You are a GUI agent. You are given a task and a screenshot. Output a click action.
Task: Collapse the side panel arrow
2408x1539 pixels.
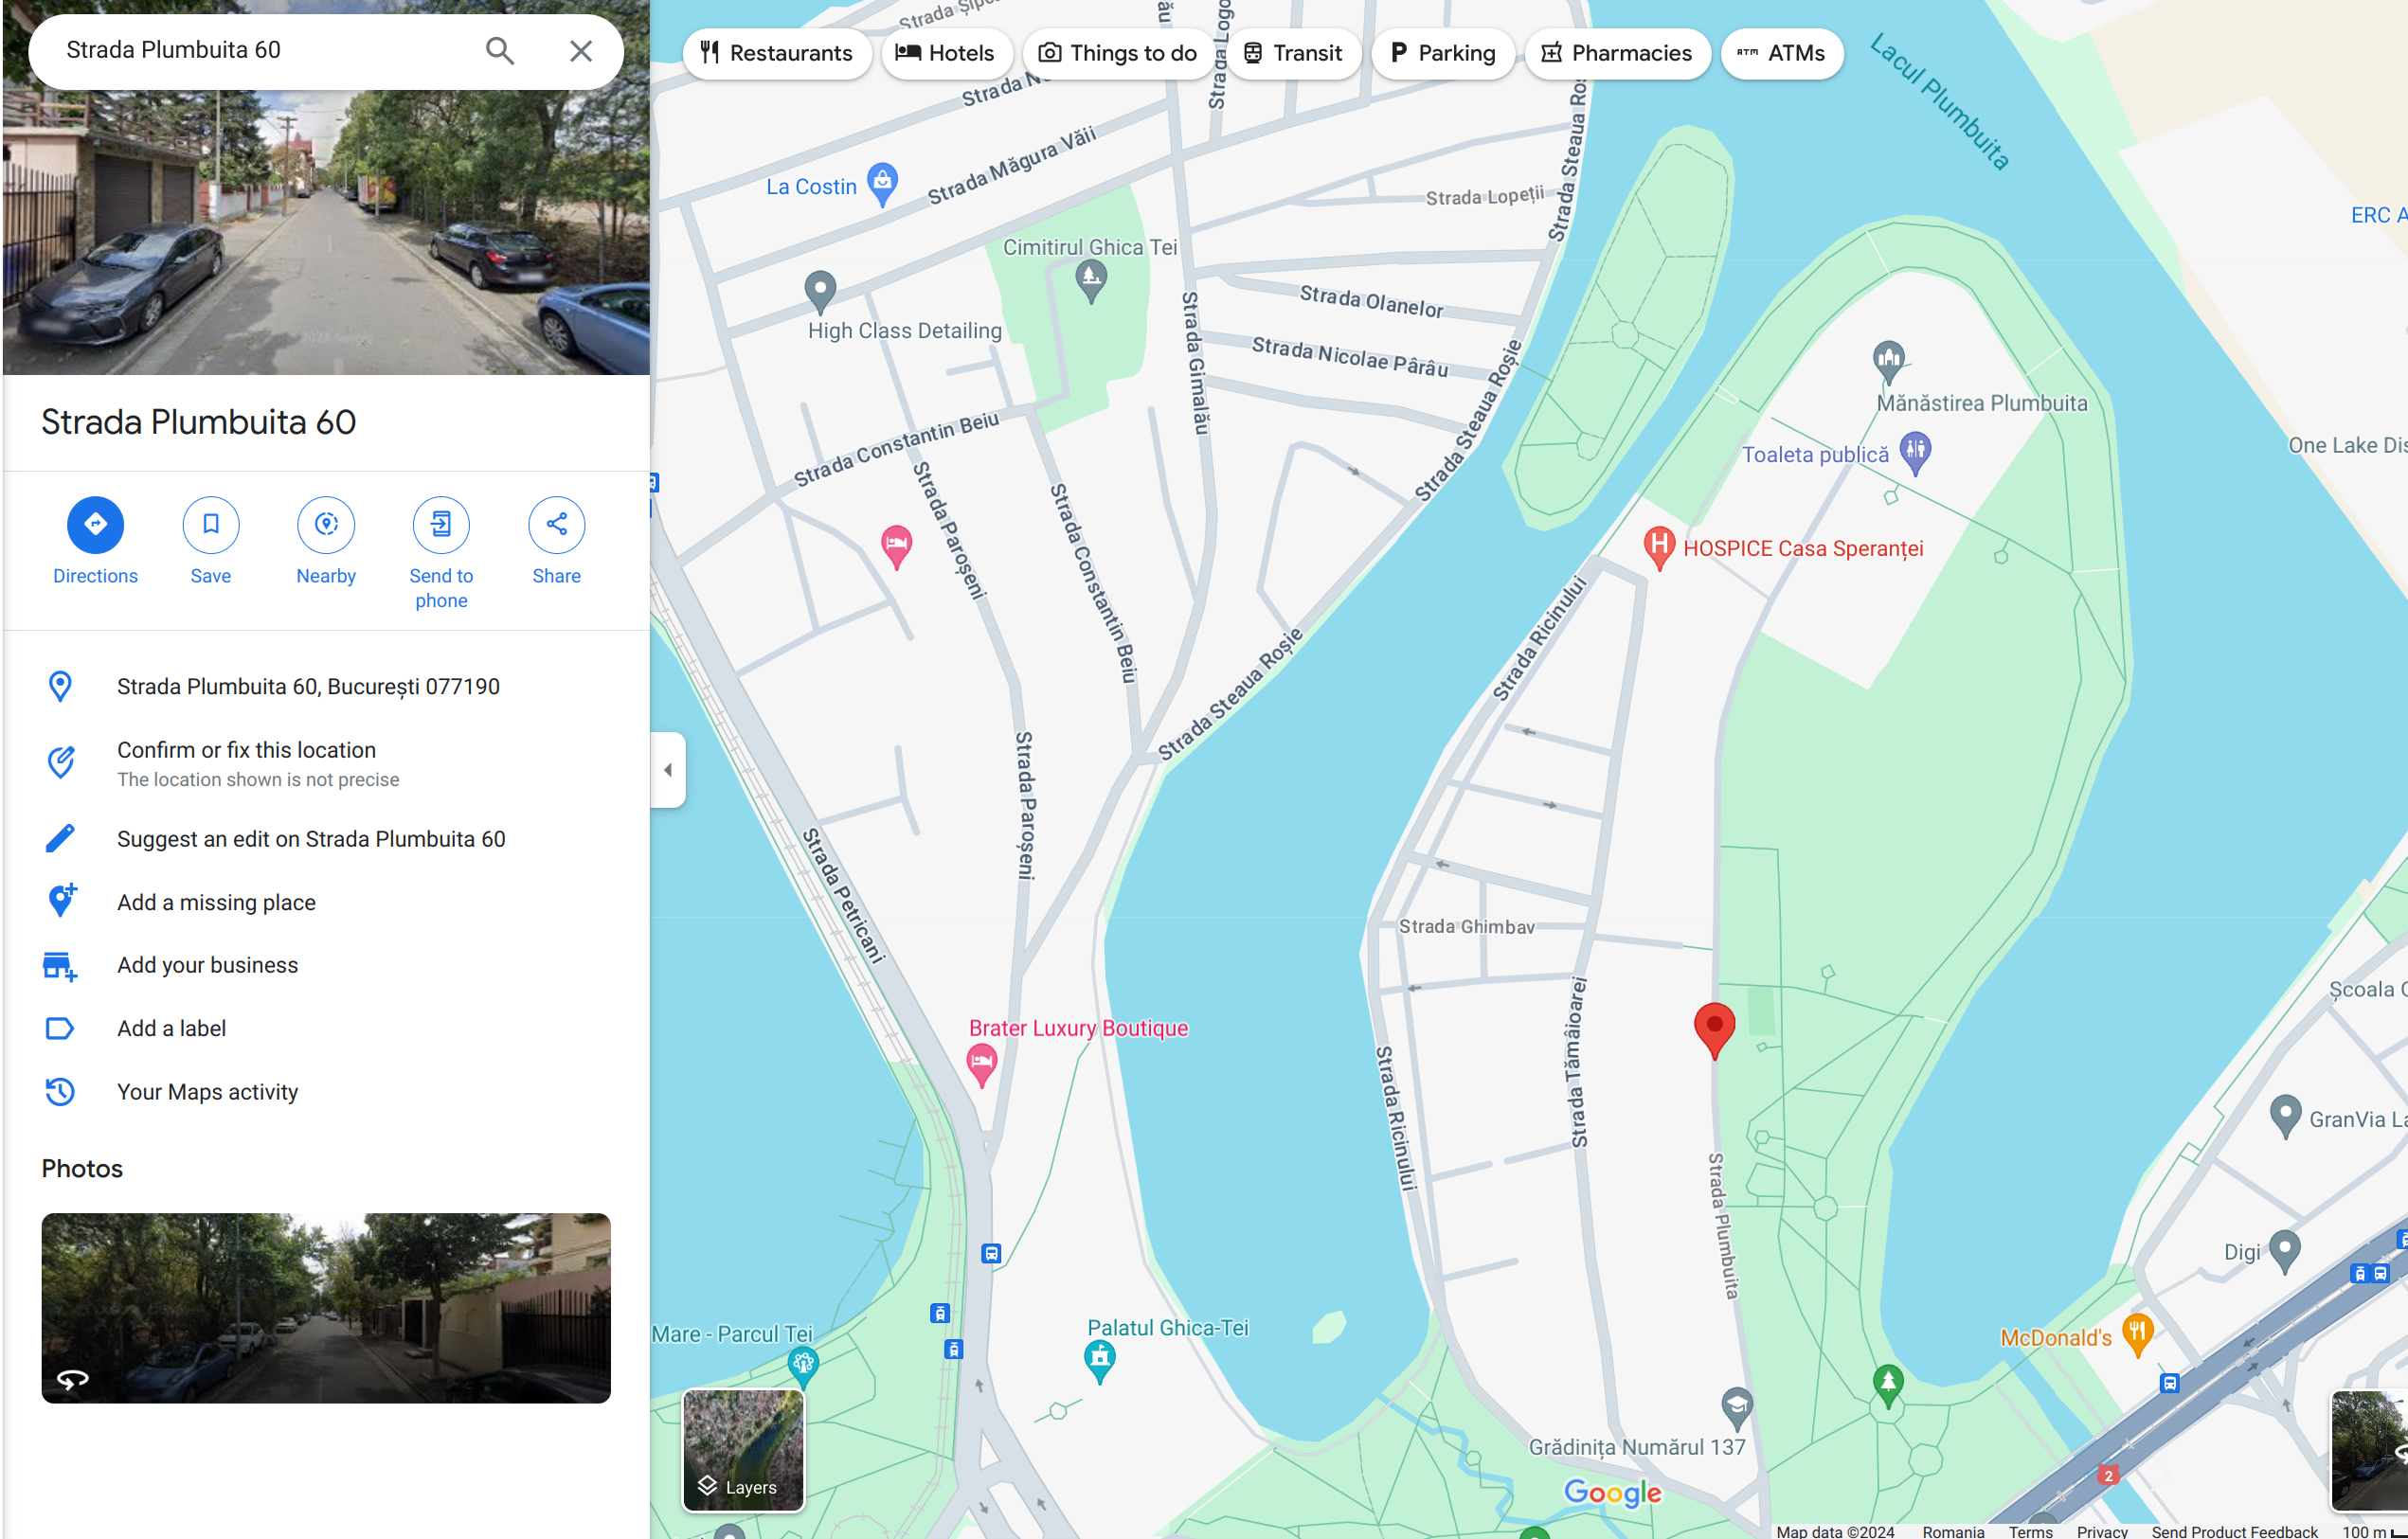668,769
